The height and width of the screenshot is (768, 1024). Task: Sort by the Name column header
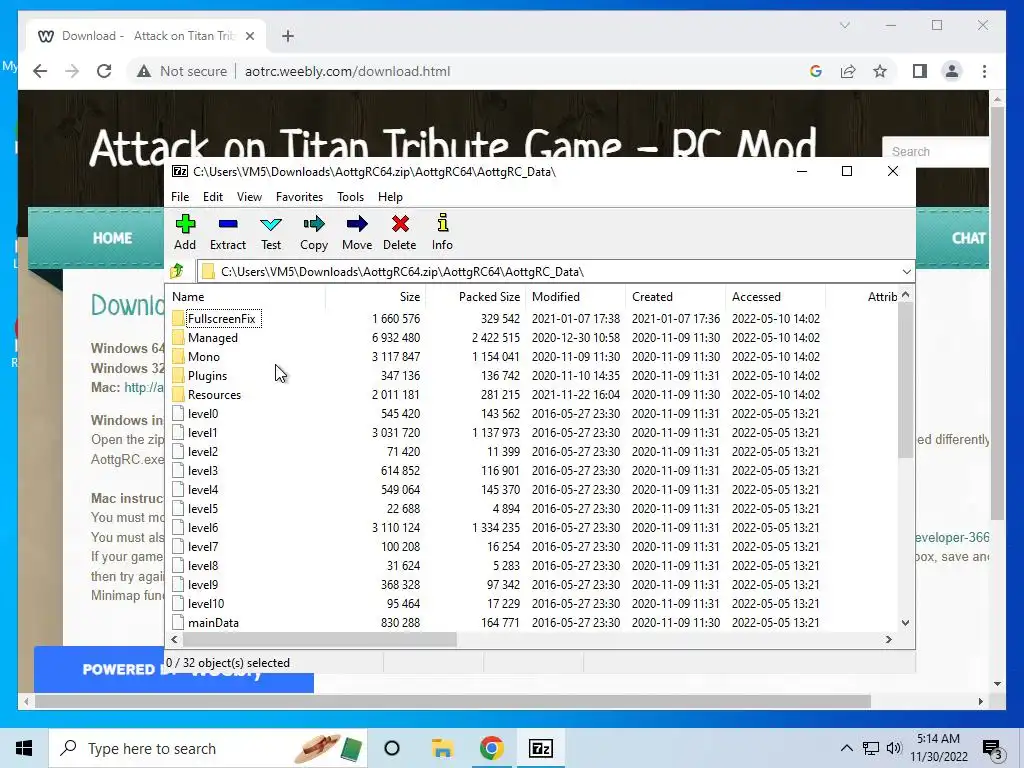pyautogui.click(x=246, y=296)
